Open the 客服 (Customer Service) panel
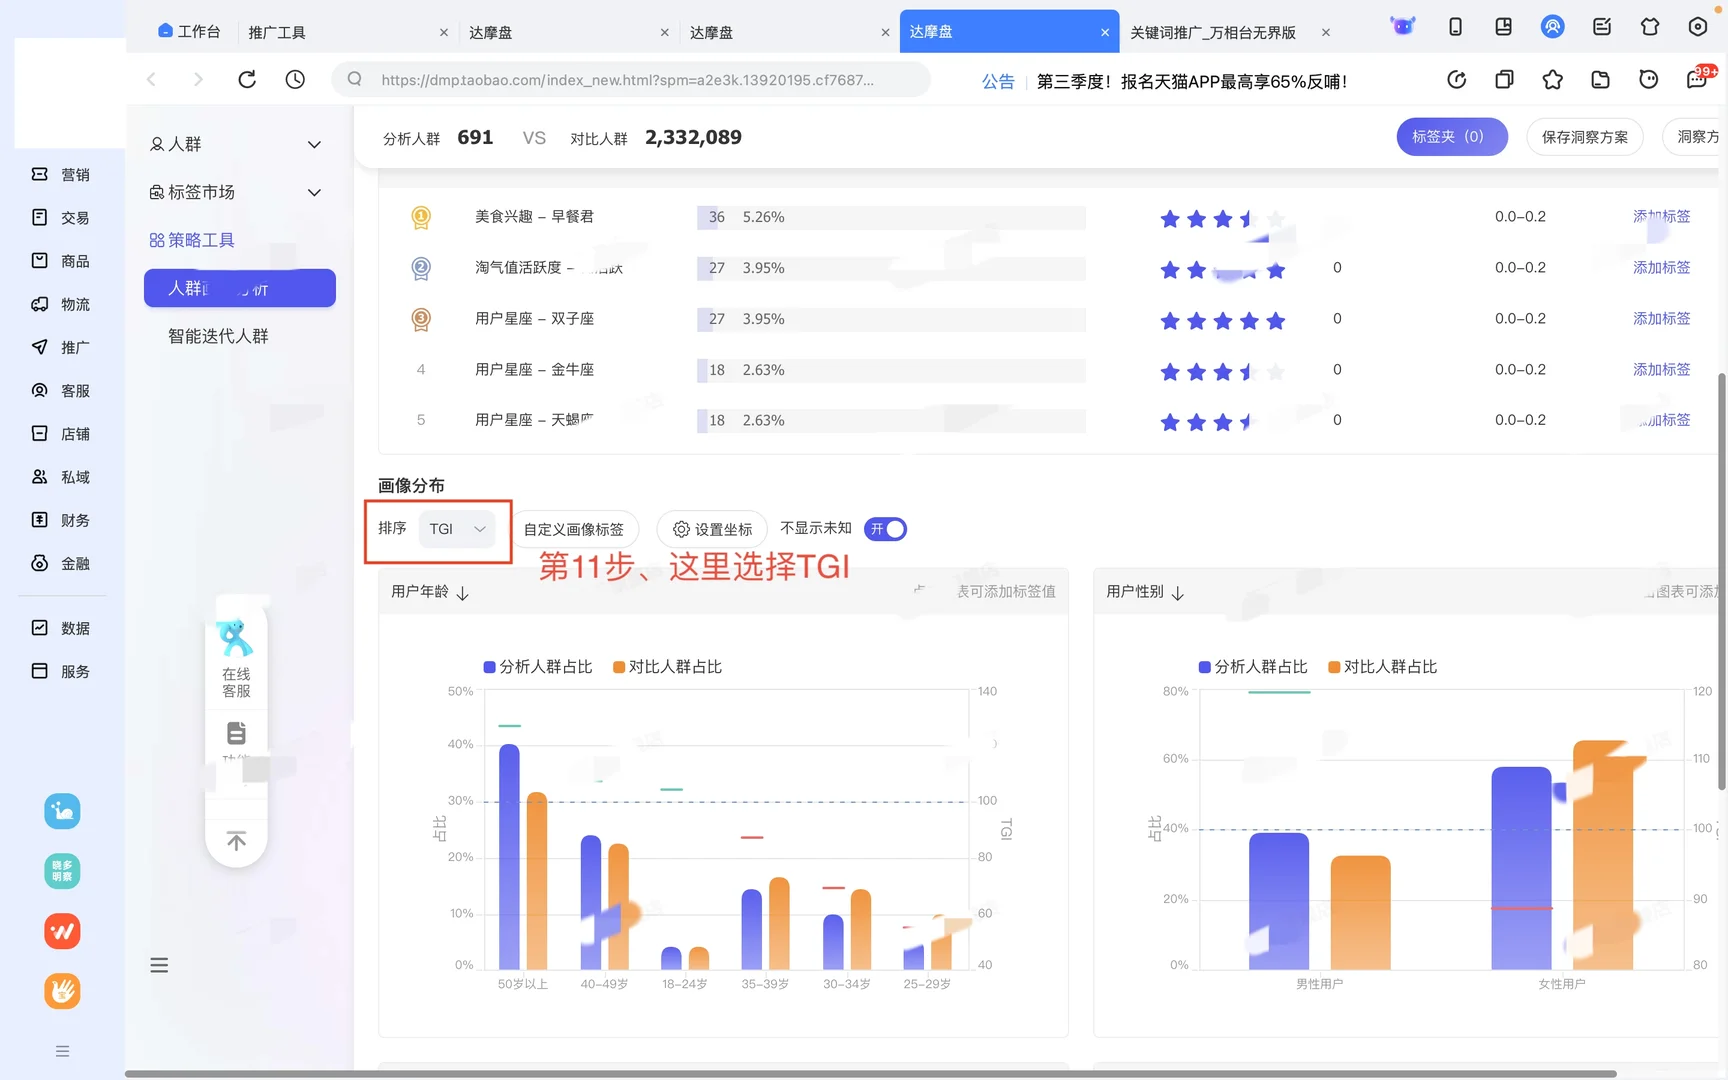The height and width of the screenshot is (1080, 1728). pos(62,390)
